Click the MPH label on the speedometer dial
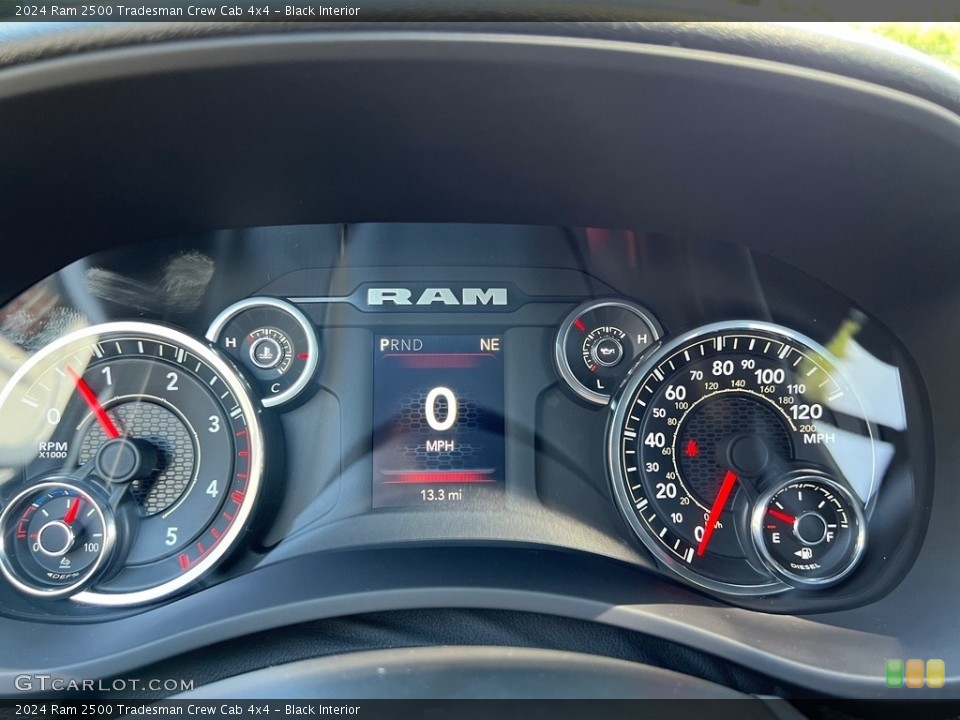The height and width of the screenshot is (720, 960). (x=819, y=438)
